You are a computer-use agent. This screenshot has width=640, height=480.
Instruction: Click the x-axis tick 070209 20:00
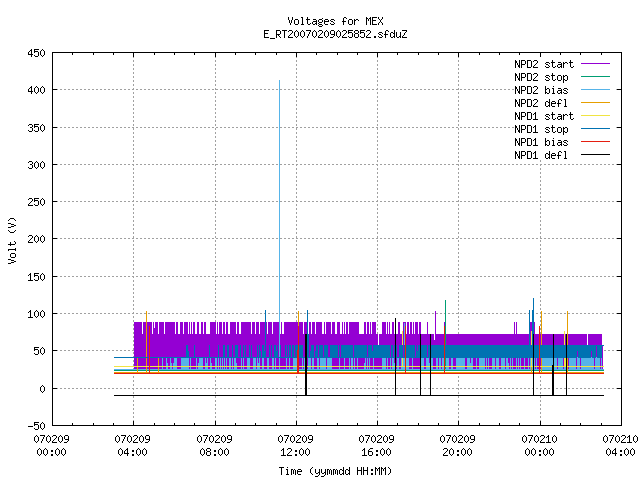point(458,446)
